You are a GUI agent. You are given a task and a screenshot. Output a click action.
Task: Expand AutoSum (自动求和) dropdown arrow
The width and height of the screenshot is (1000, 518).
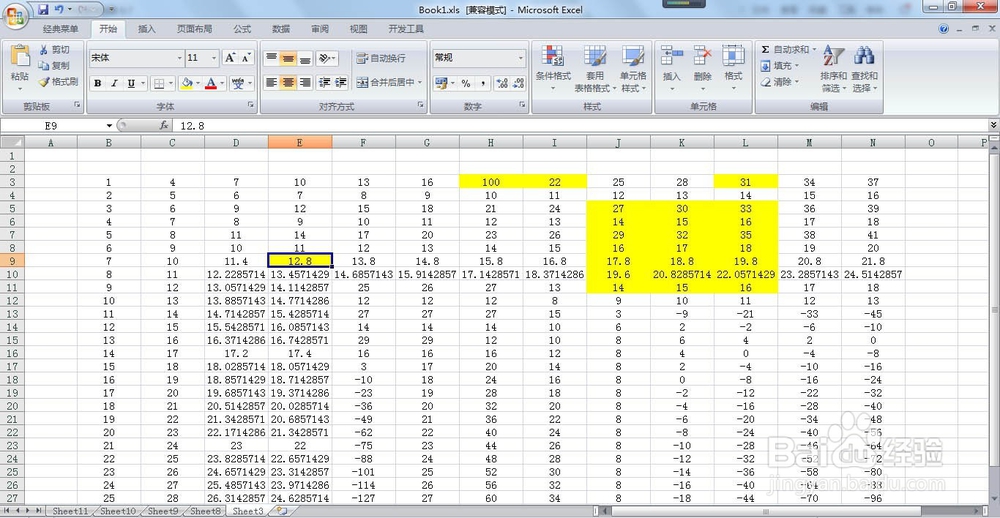(x=814, y=49)
